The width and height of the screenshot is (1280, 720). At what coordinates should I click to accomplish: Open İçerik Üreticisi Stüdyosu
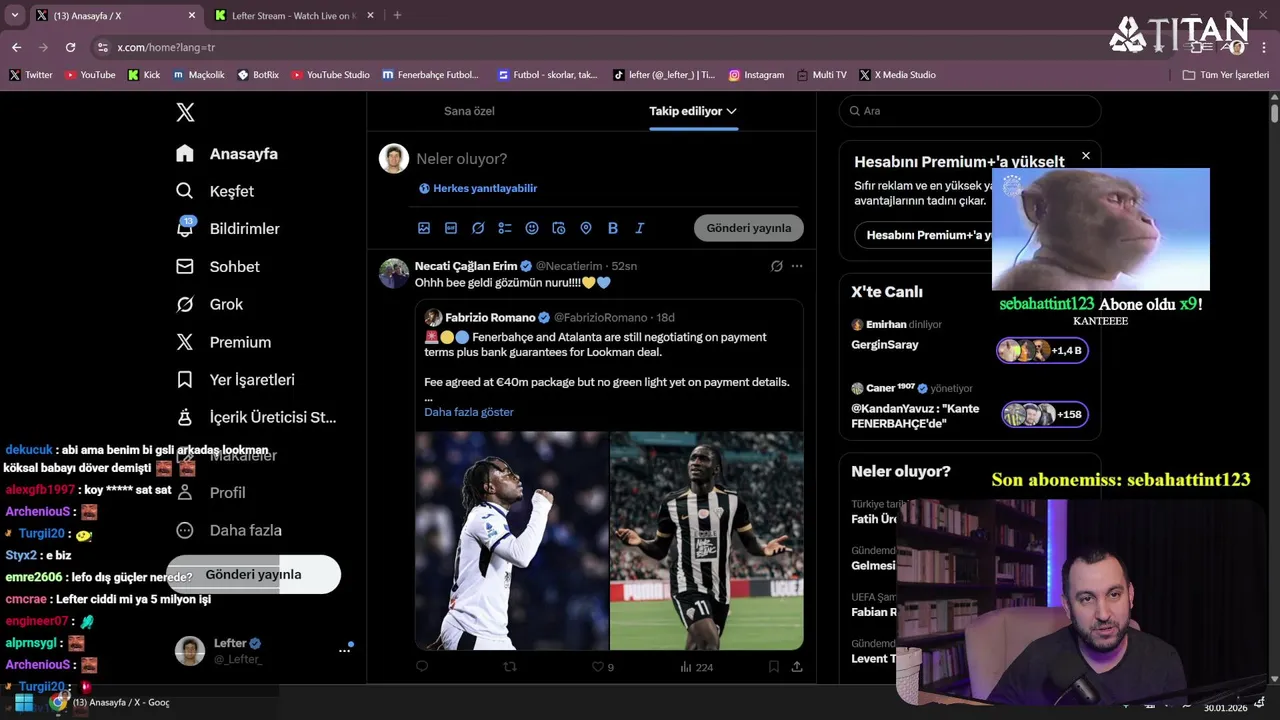click(256, 417)
